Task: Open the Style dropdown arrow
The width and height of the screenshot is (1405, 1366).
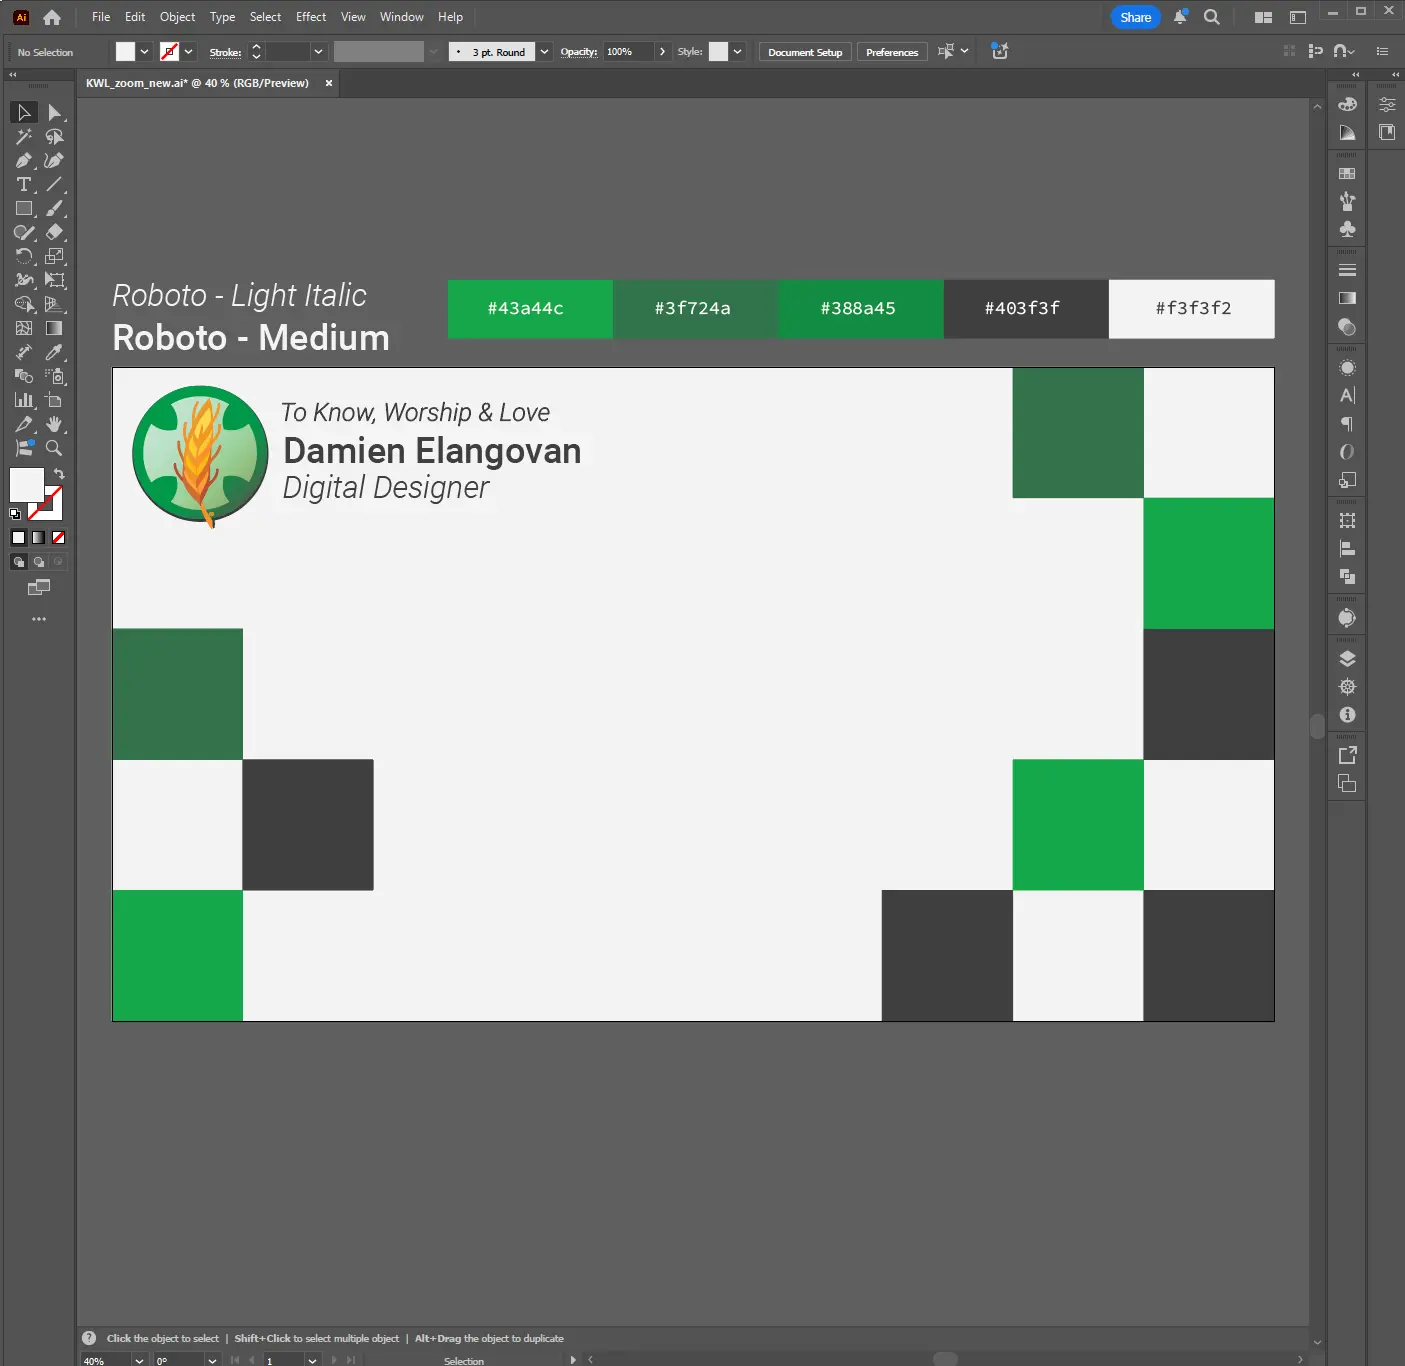Action: click(737, 52)
